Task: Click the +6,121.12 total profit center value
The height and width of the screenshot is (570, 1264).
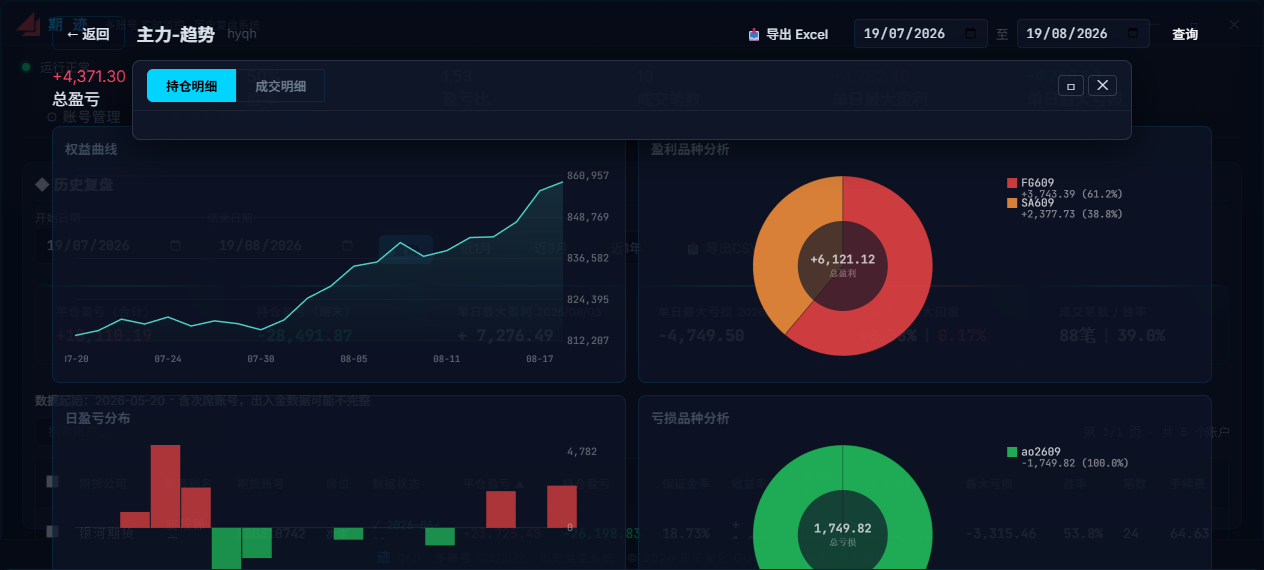Action: [x=843, y=259]
